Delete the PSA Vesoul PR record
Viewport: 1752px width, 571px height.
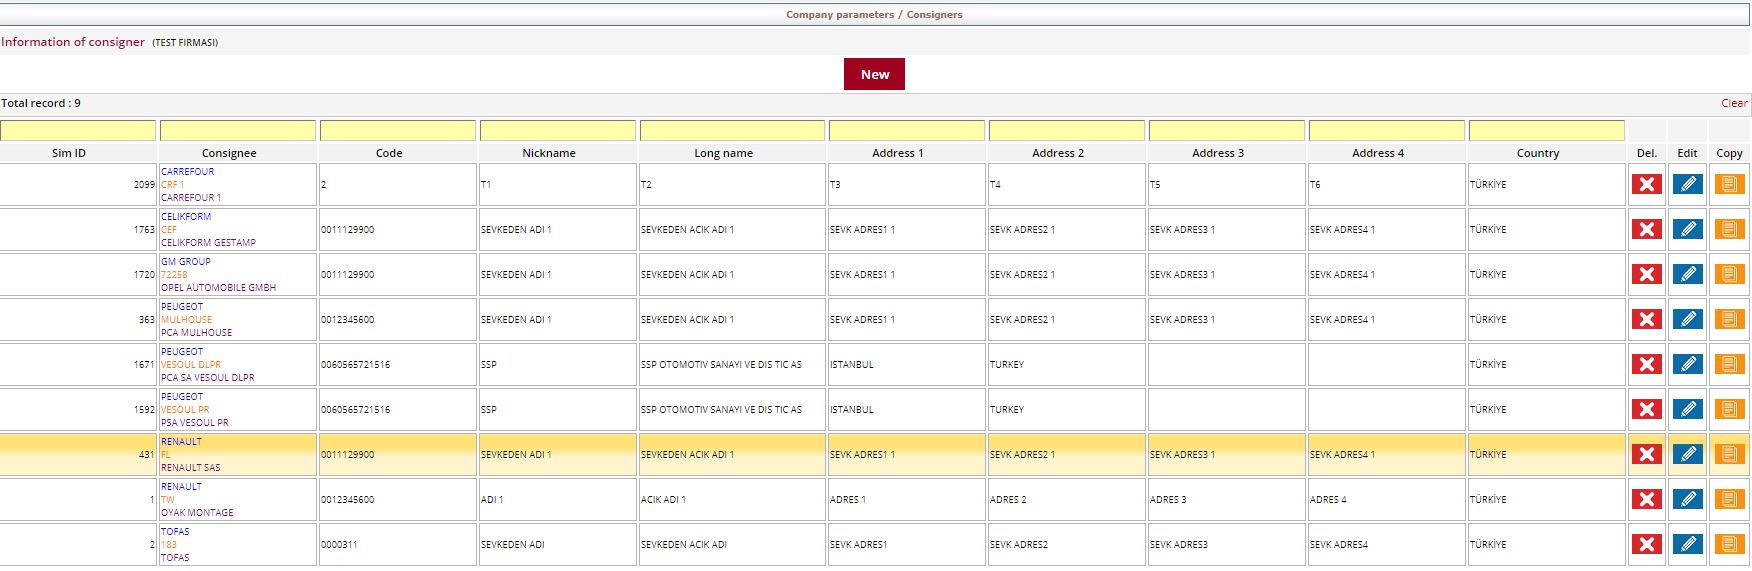1646,409
